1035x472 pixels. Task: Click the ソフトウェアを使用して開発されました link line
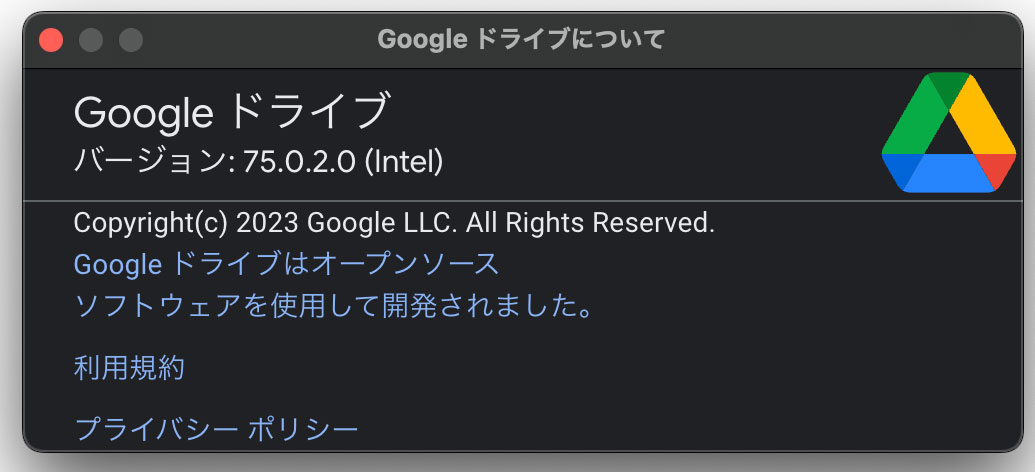pyautogui.click(x=333, y=306)
